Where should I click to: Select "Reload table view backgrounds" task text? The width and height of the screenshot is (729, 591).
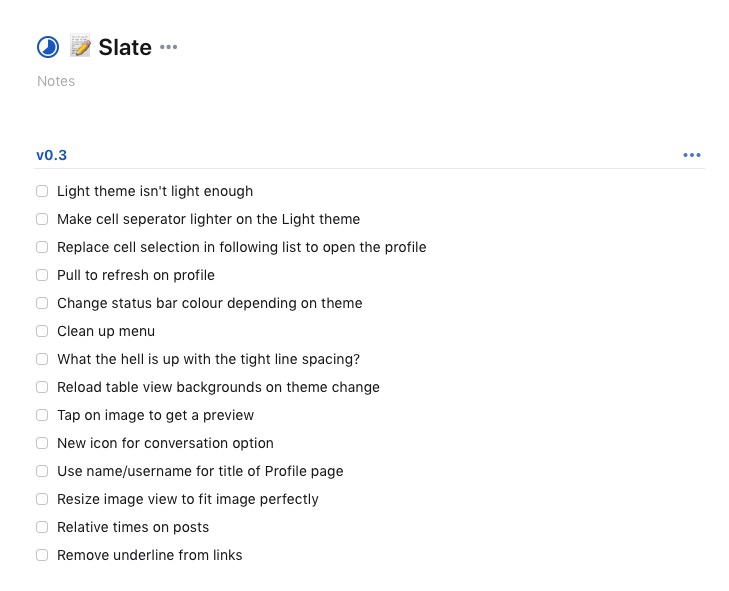pos(218,387)
